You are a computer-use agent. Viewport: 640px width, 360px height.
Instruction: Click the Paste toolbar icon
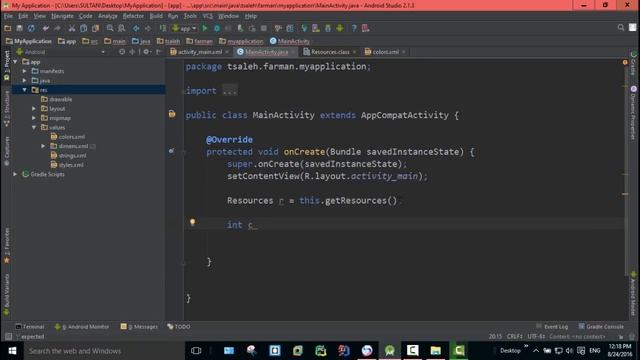96,28
